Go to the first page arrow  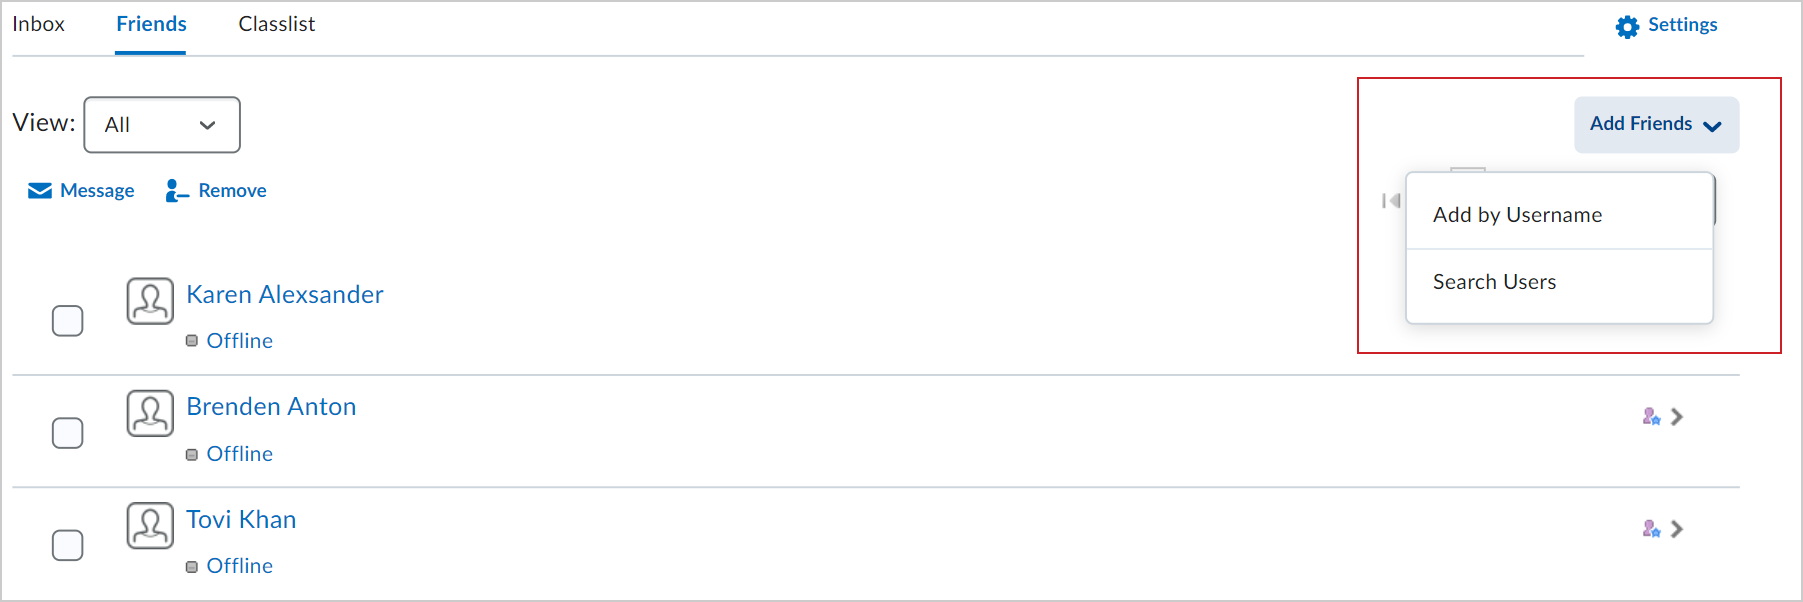1390,201
